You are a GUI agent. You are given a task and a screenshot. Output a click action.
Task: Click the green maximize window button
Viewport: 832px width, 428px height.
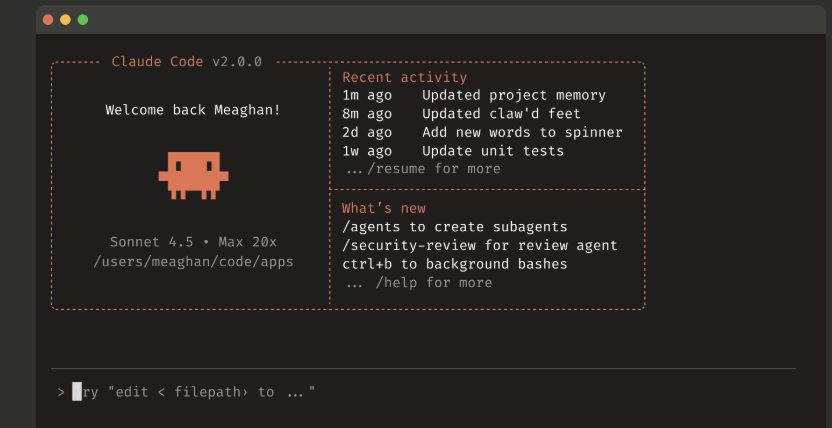click(83, 20)
